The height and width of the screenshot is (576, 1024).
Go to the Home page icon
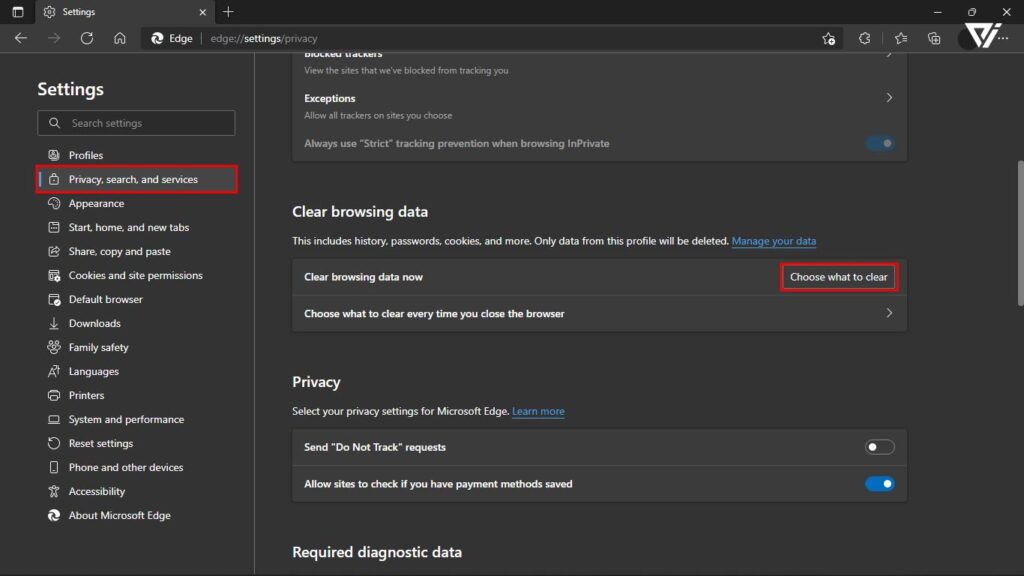tap(120, 39)
